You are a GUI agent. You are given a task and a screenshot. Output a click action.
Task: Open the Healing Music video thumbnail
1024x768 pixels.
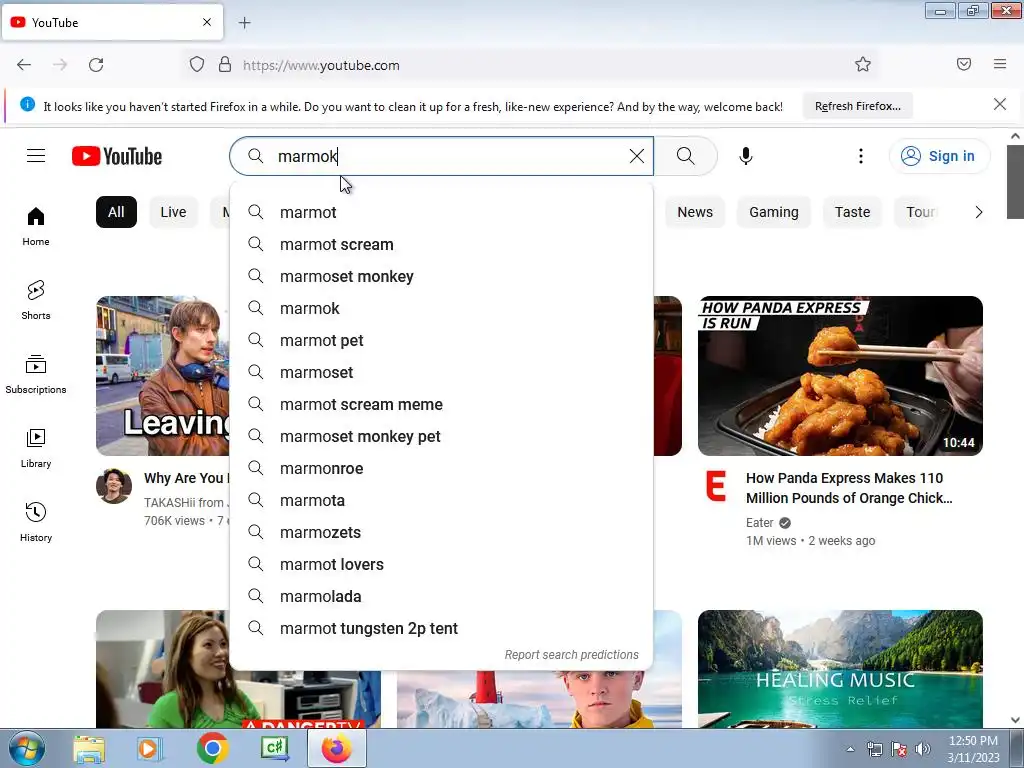coord(840,669)
